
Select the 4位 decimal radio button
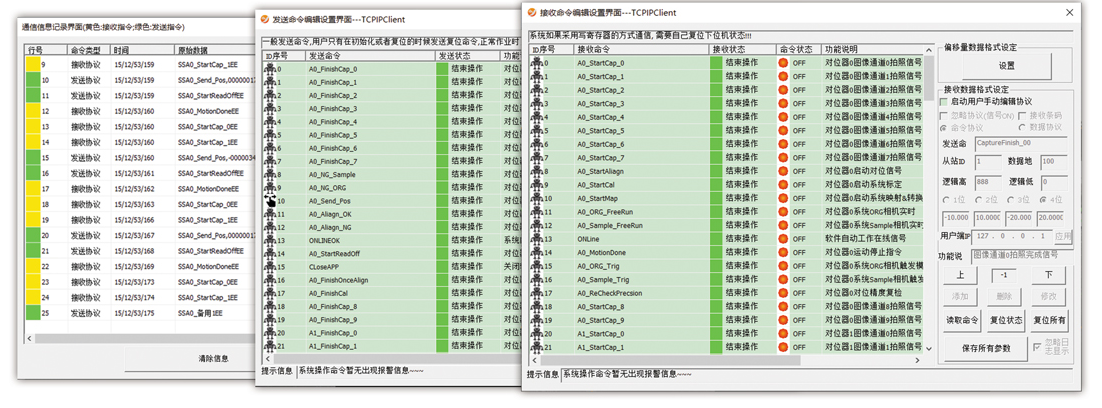[x=1044, y=200]
